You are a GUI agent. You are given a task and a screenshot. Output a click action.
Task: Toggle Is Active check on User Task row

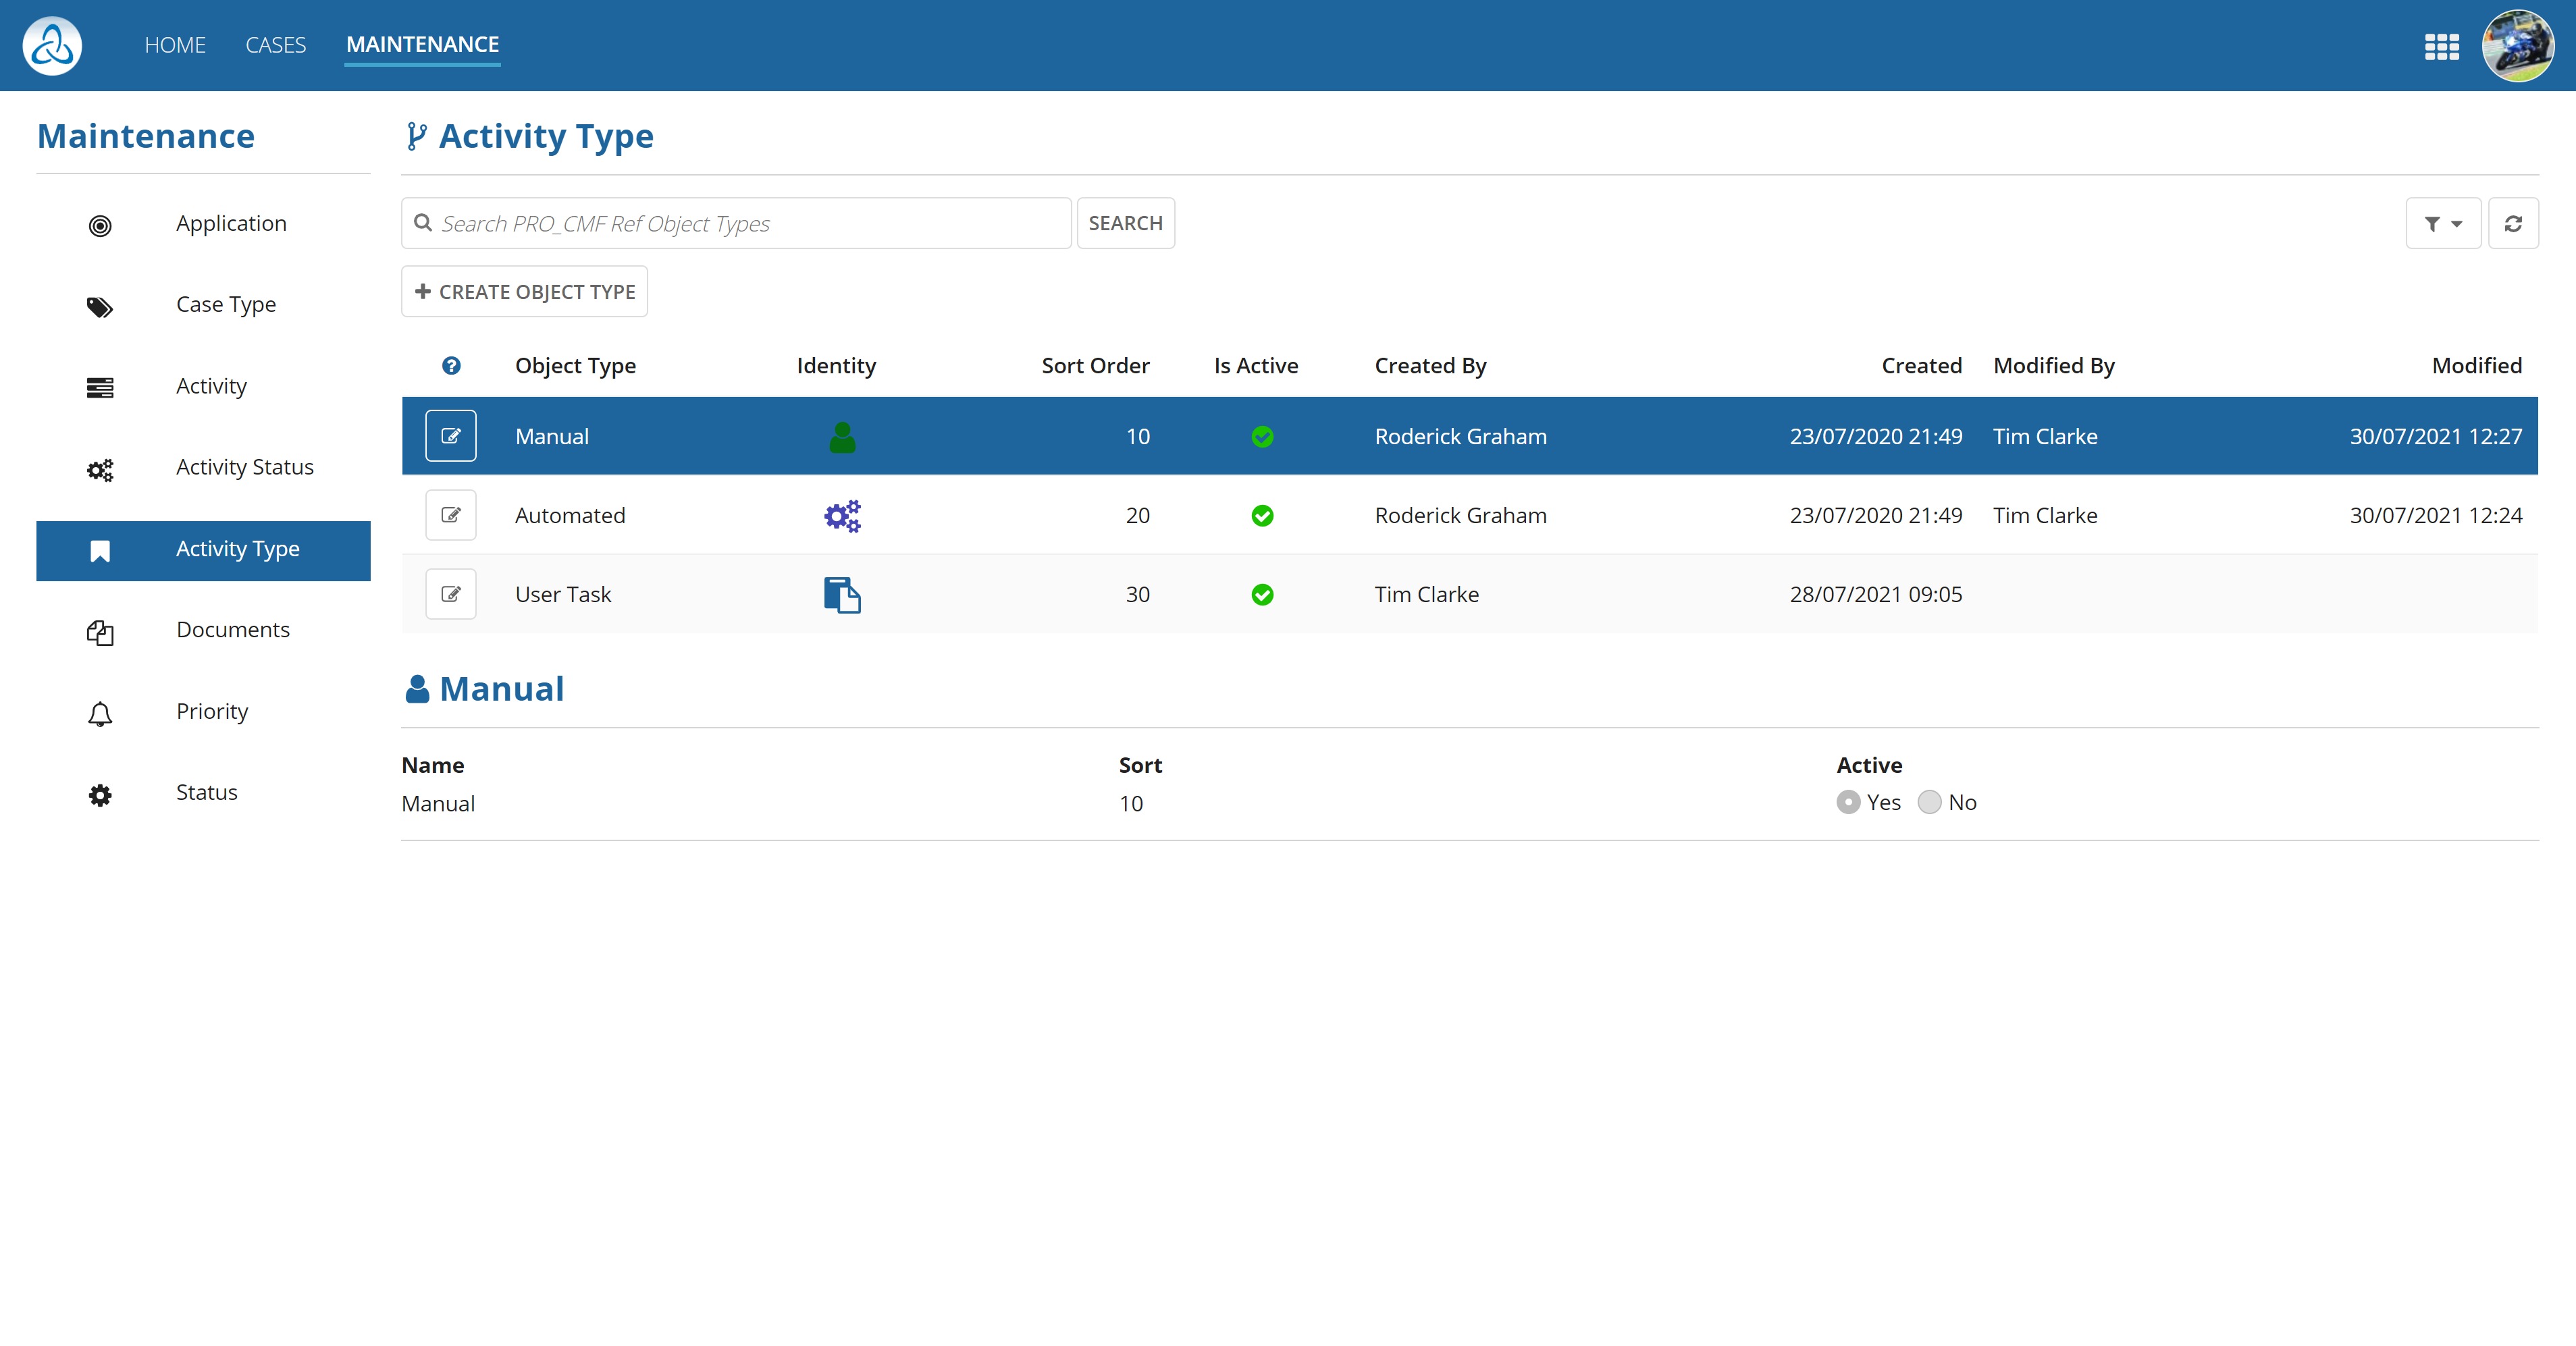pyautogui.click(x=1262, y=594)
